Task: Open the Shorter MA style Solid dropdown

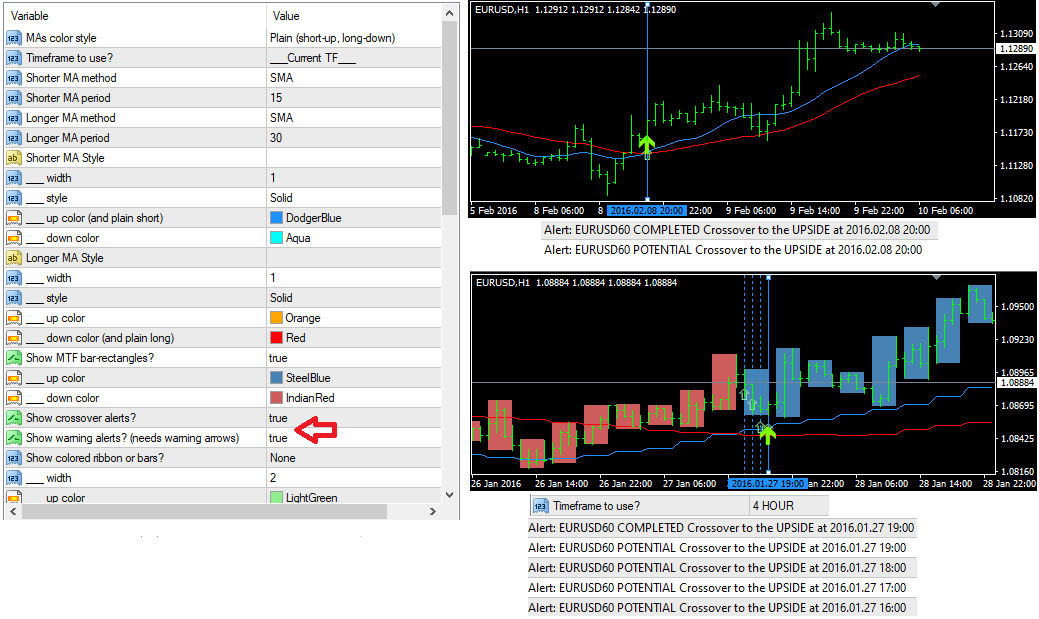Action: 354,198
